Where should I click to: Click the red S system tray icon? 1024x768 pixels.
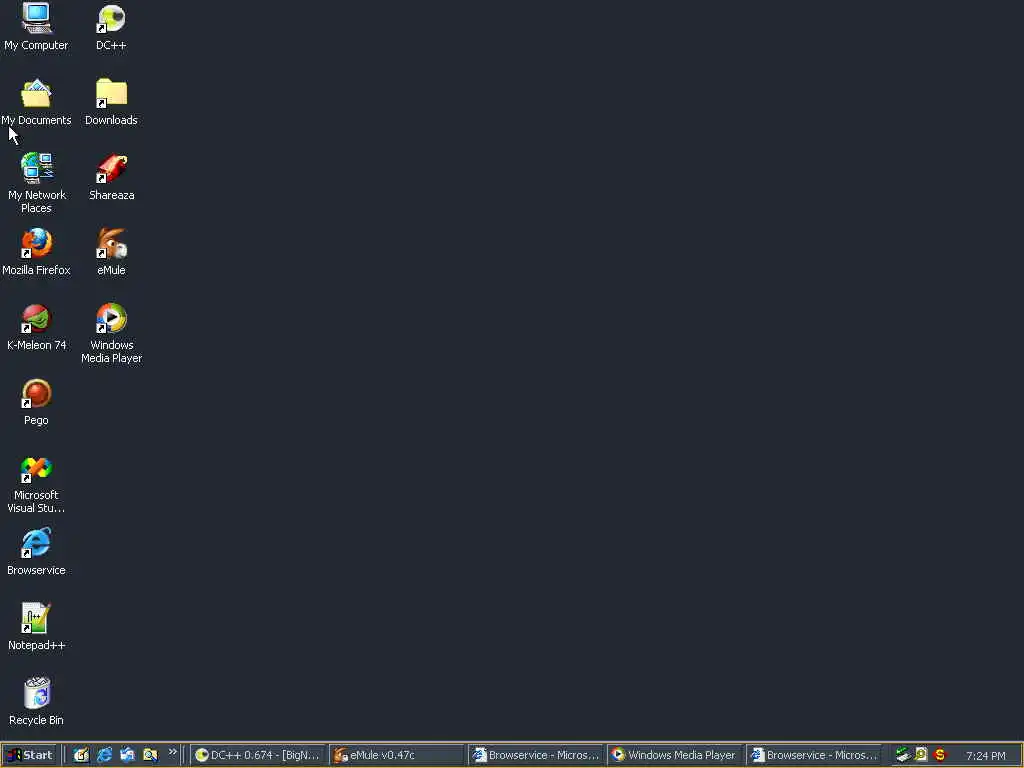[x=940, y=755]
